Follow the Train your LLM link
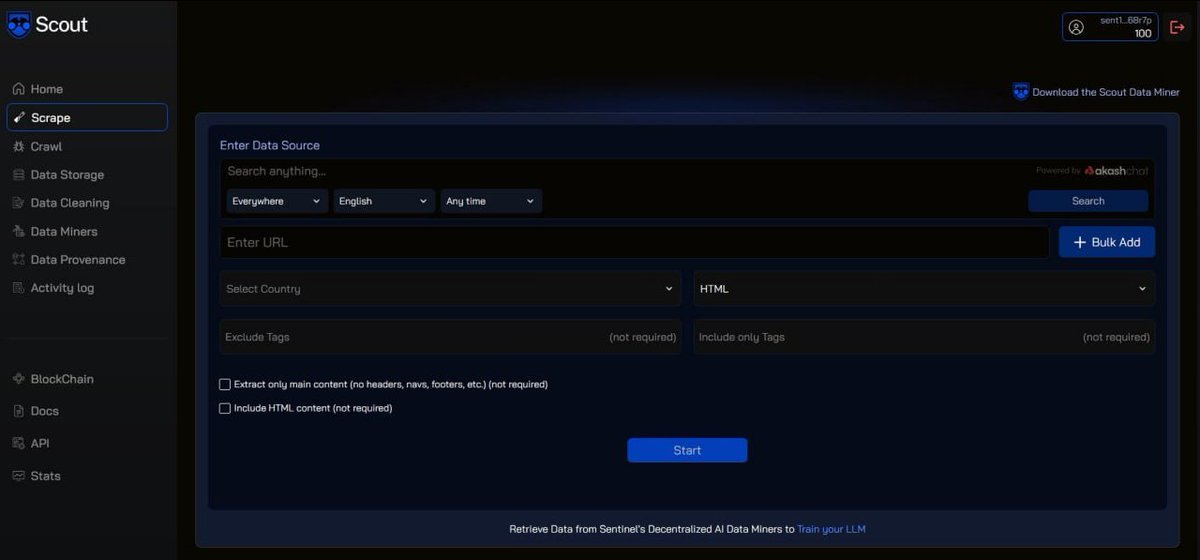 tap(831, 529)
